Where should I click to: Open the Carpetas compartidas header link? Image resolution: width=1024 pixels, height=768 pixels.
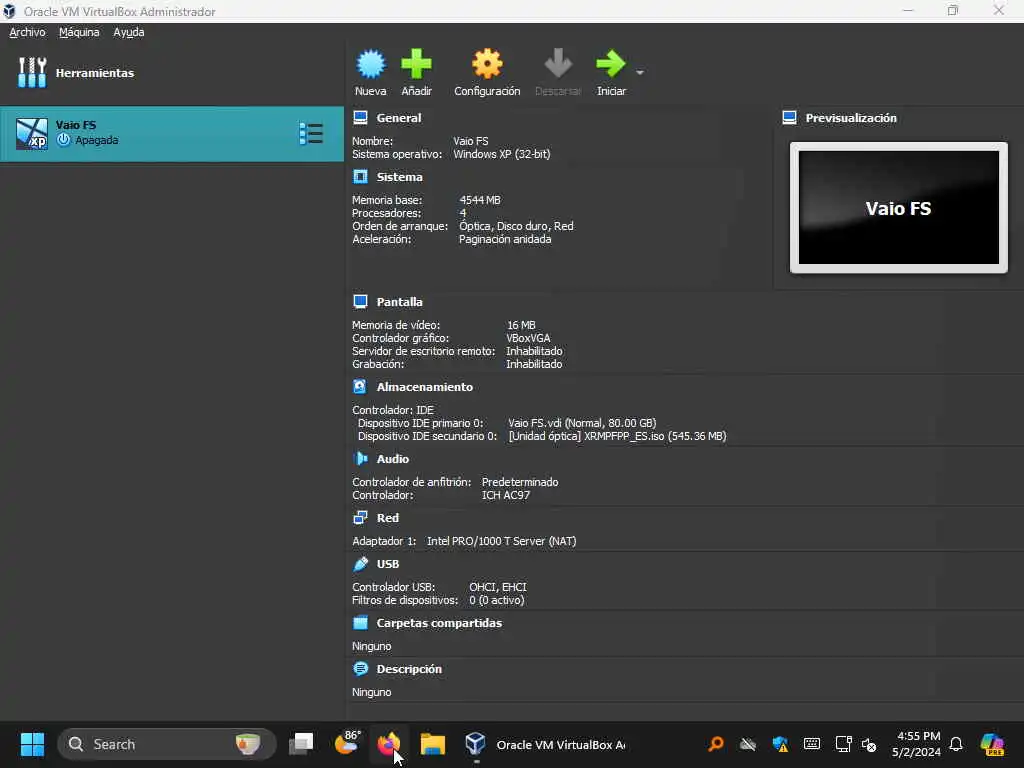click(x=439, y=623)
